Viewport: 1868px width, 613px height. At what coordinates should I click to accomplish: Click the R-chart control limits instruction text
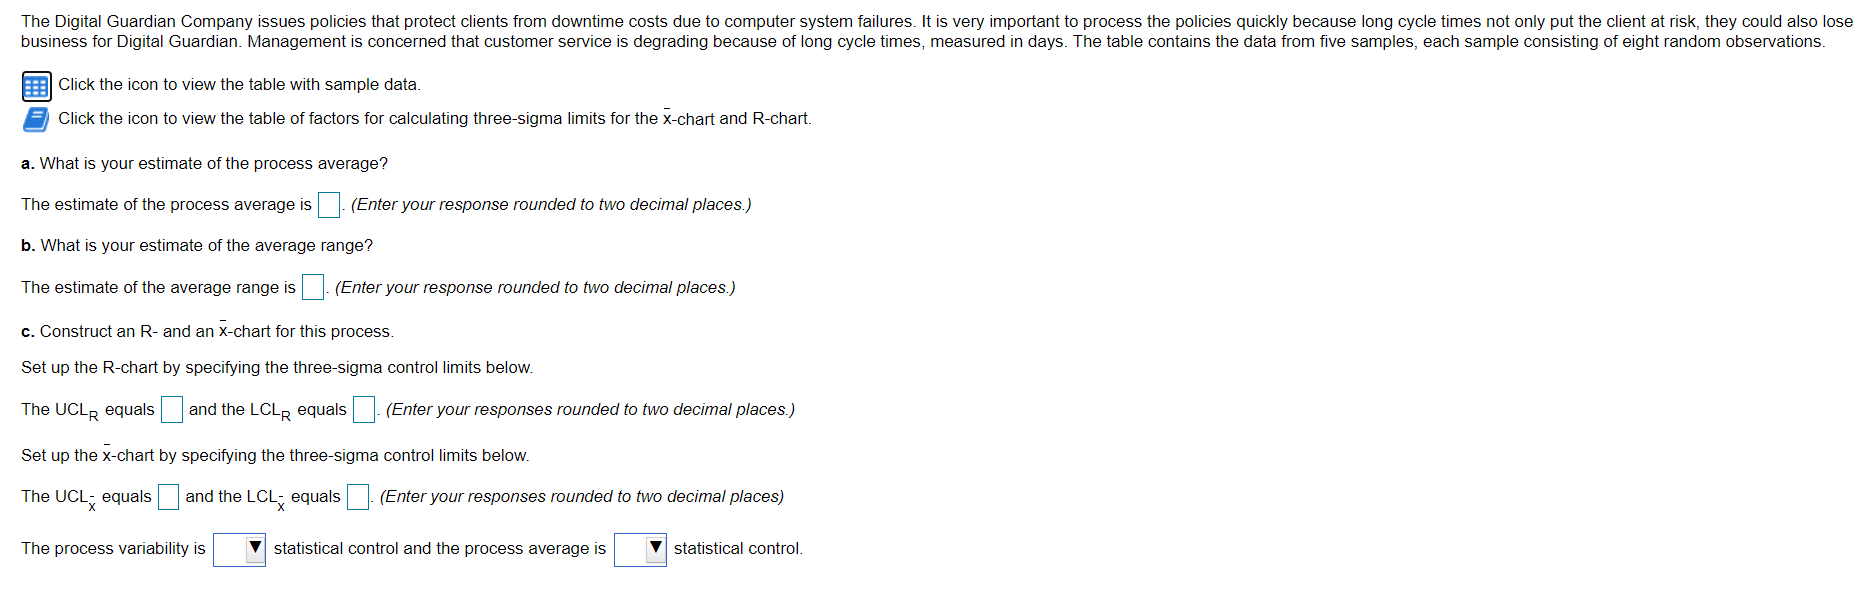point(277,367)
